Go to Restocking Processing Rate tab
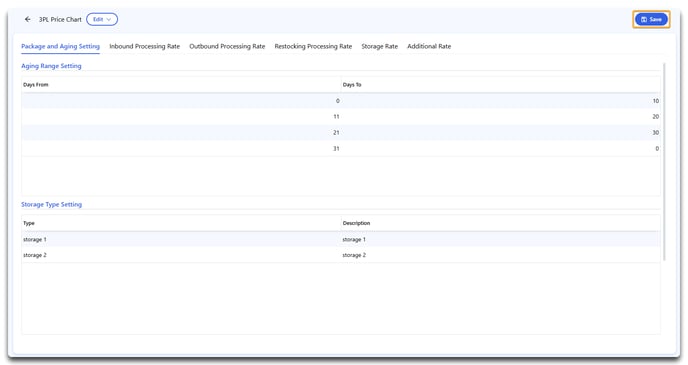 [313, 46]
